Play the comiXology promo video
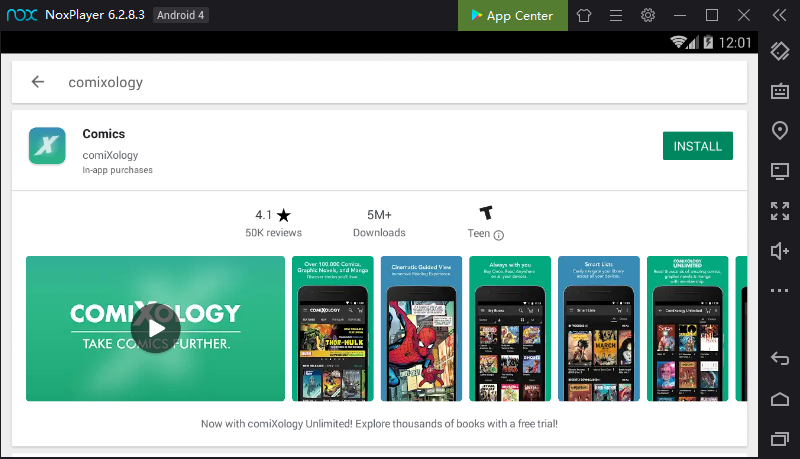 [155, 328]
